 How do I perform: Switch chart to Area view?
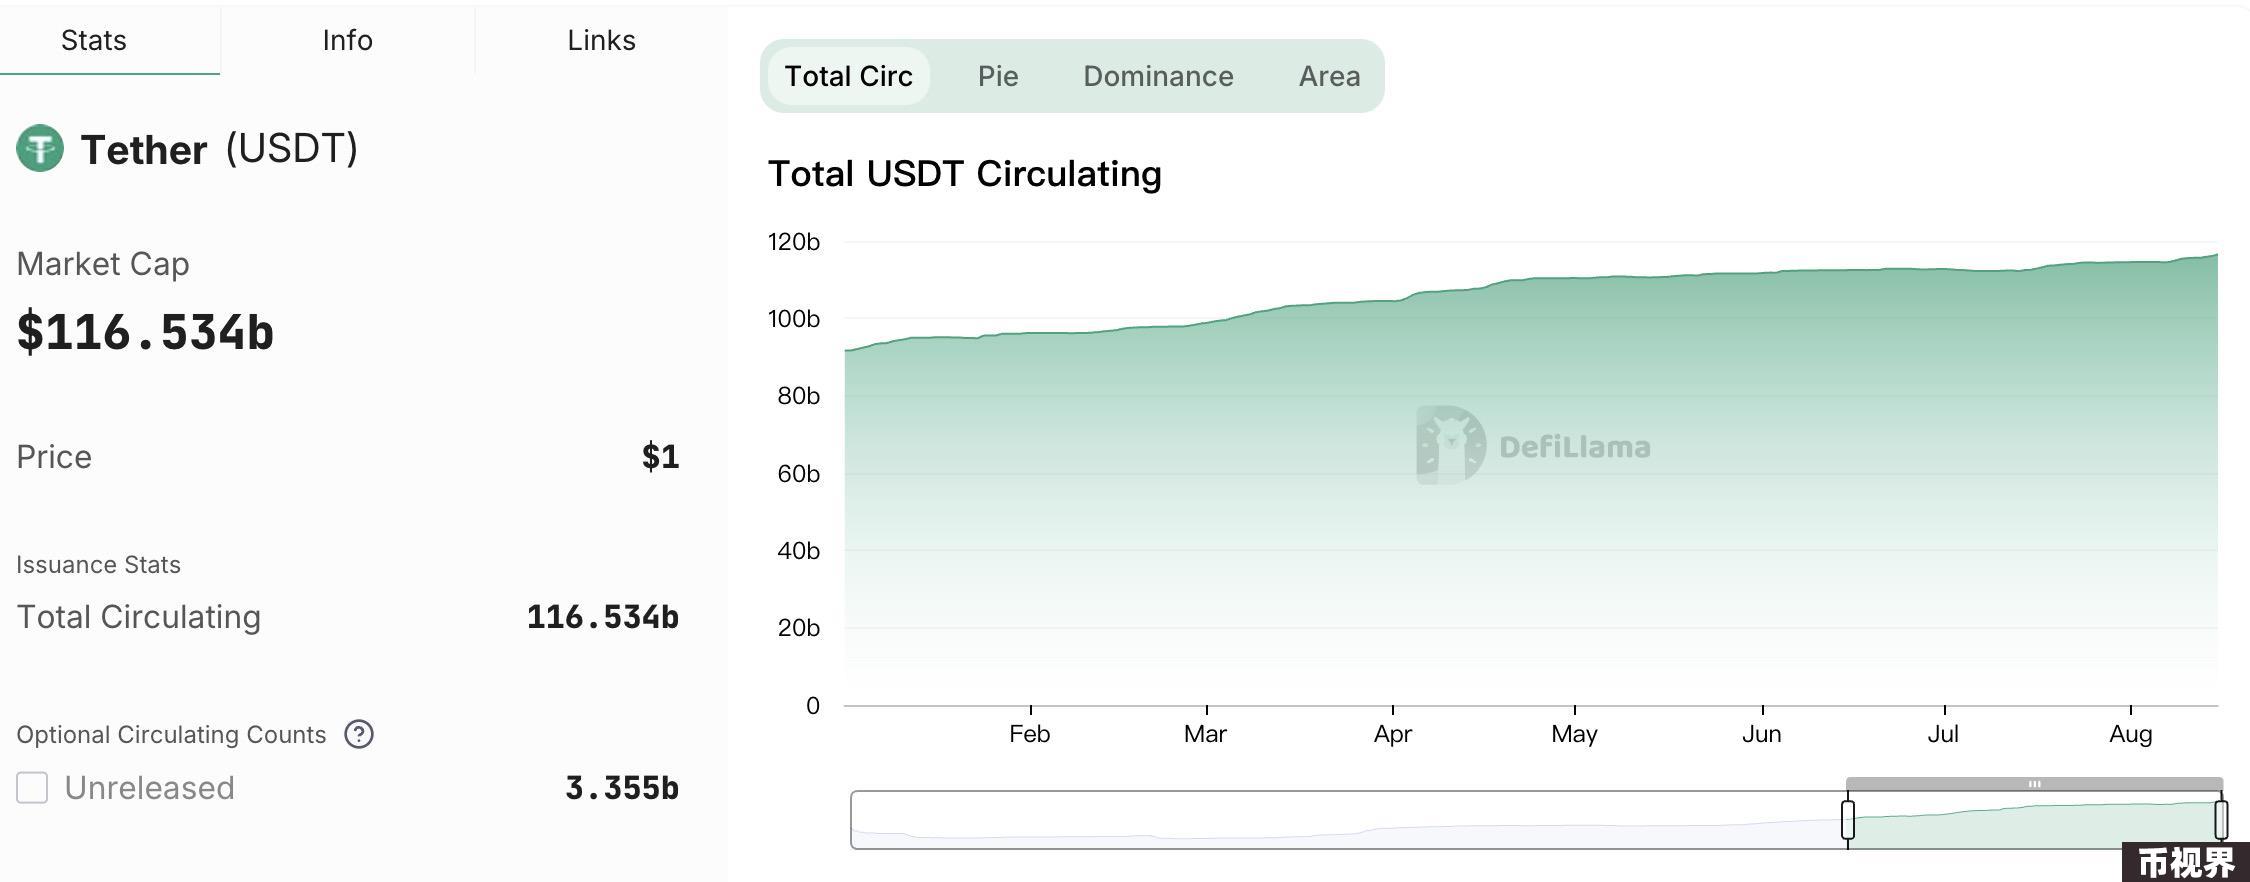1329,76
